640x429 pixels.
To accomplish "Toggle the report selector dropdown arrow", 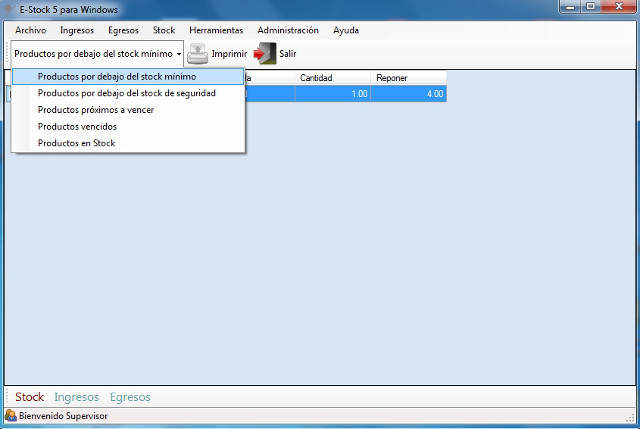I will (x=179, y=54).
